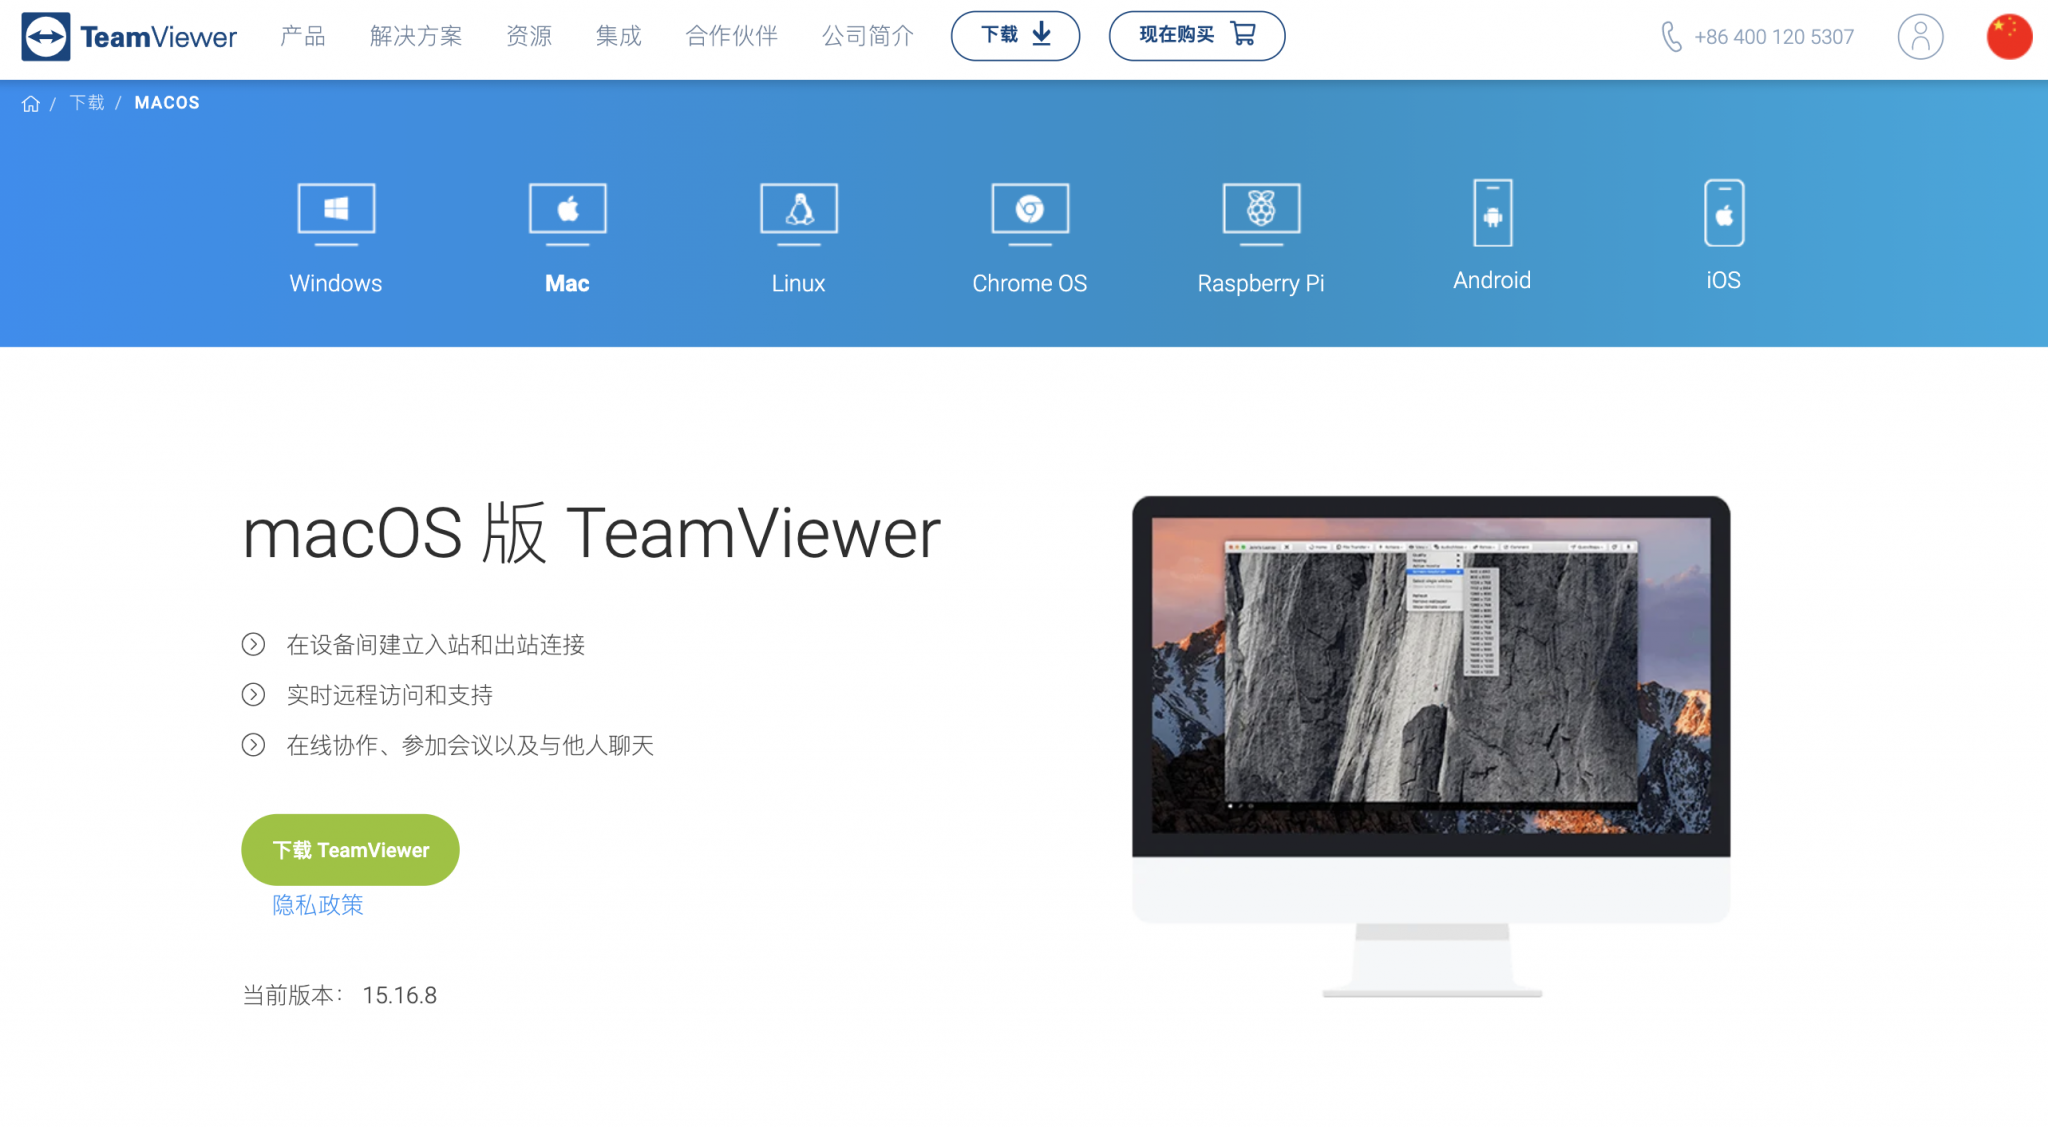Click the iMac screenshot image
Screen dimensions: 2048x1127
point(1431,746)
